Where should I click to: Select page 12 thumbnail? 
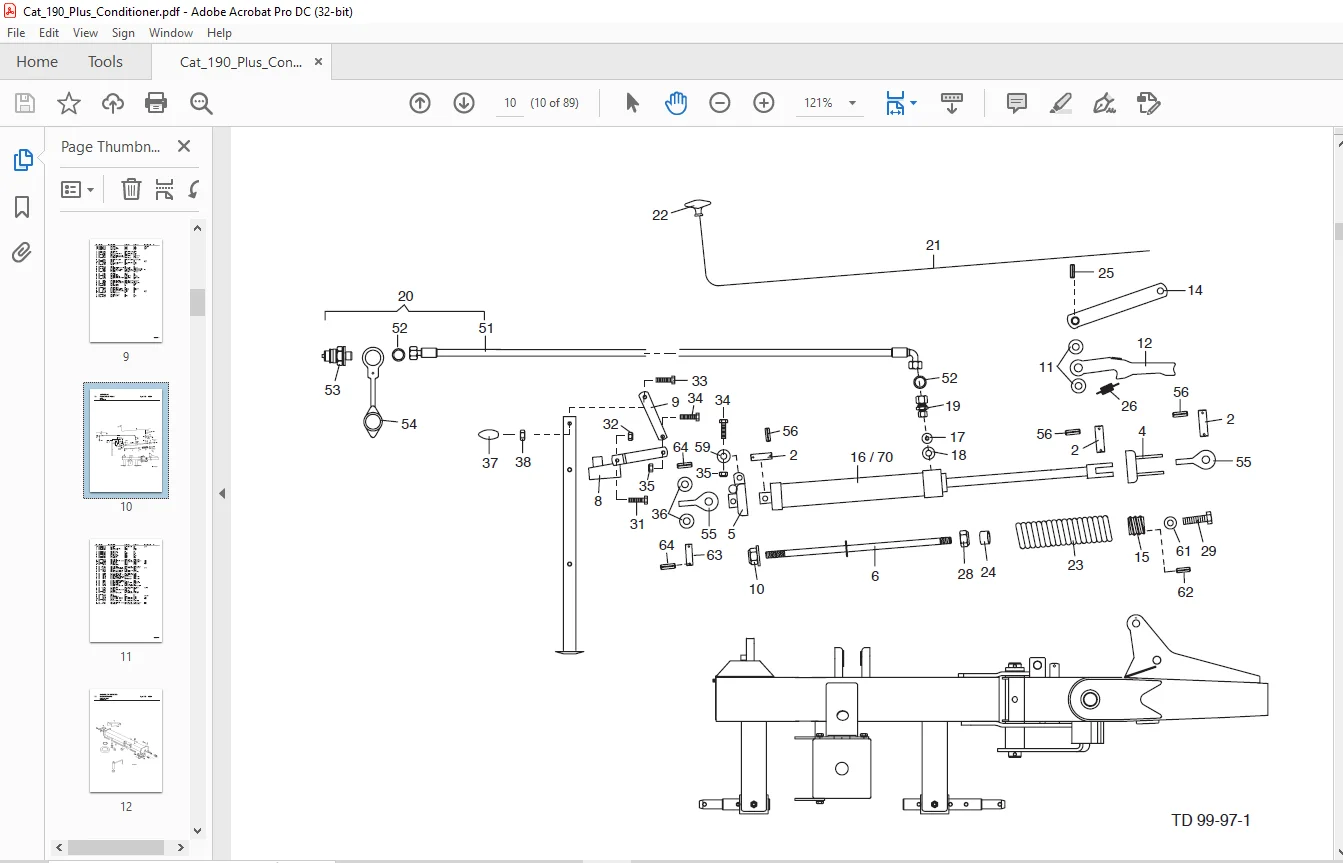126,741
